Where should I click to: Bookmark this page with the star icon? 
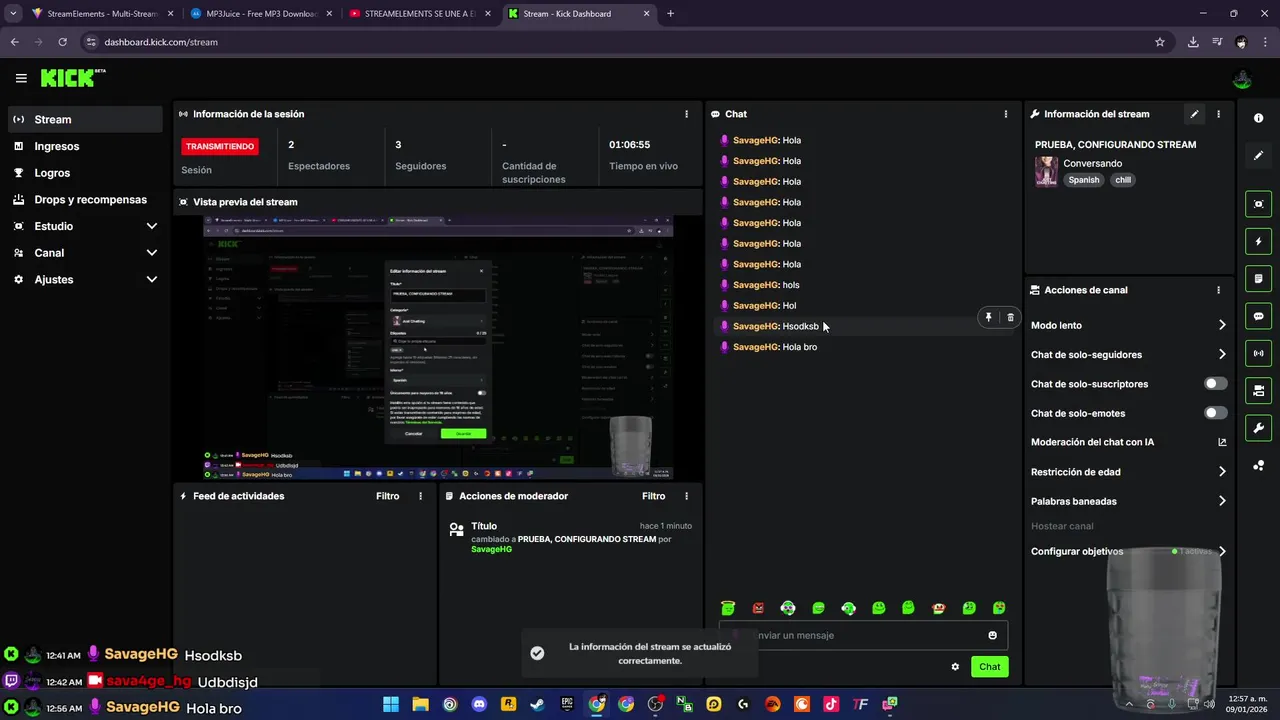click(x=1160, y=42)
